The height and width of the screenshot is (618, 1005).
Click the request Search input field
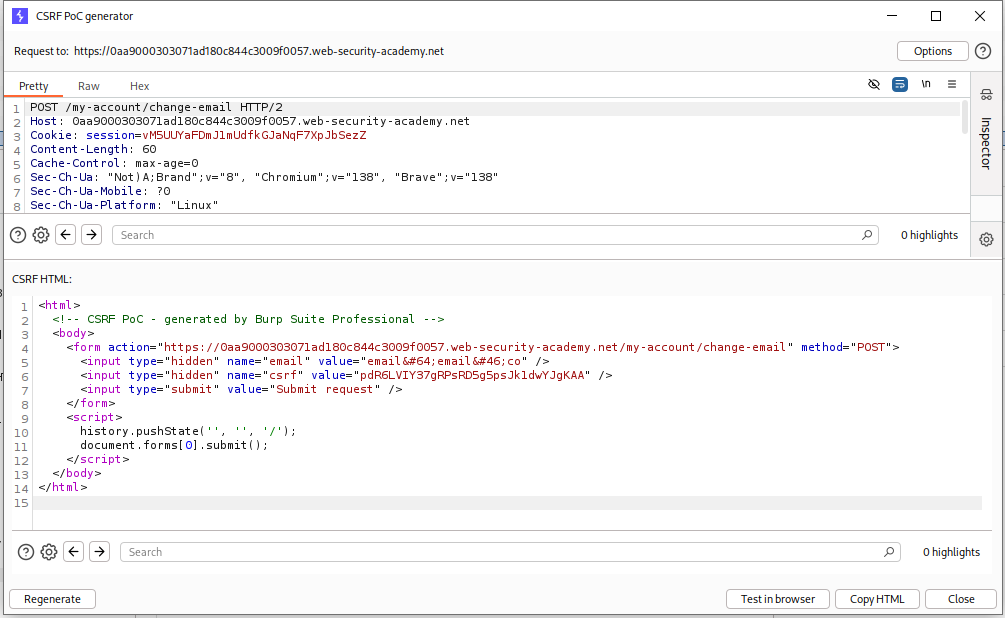[x=495, y=235]
